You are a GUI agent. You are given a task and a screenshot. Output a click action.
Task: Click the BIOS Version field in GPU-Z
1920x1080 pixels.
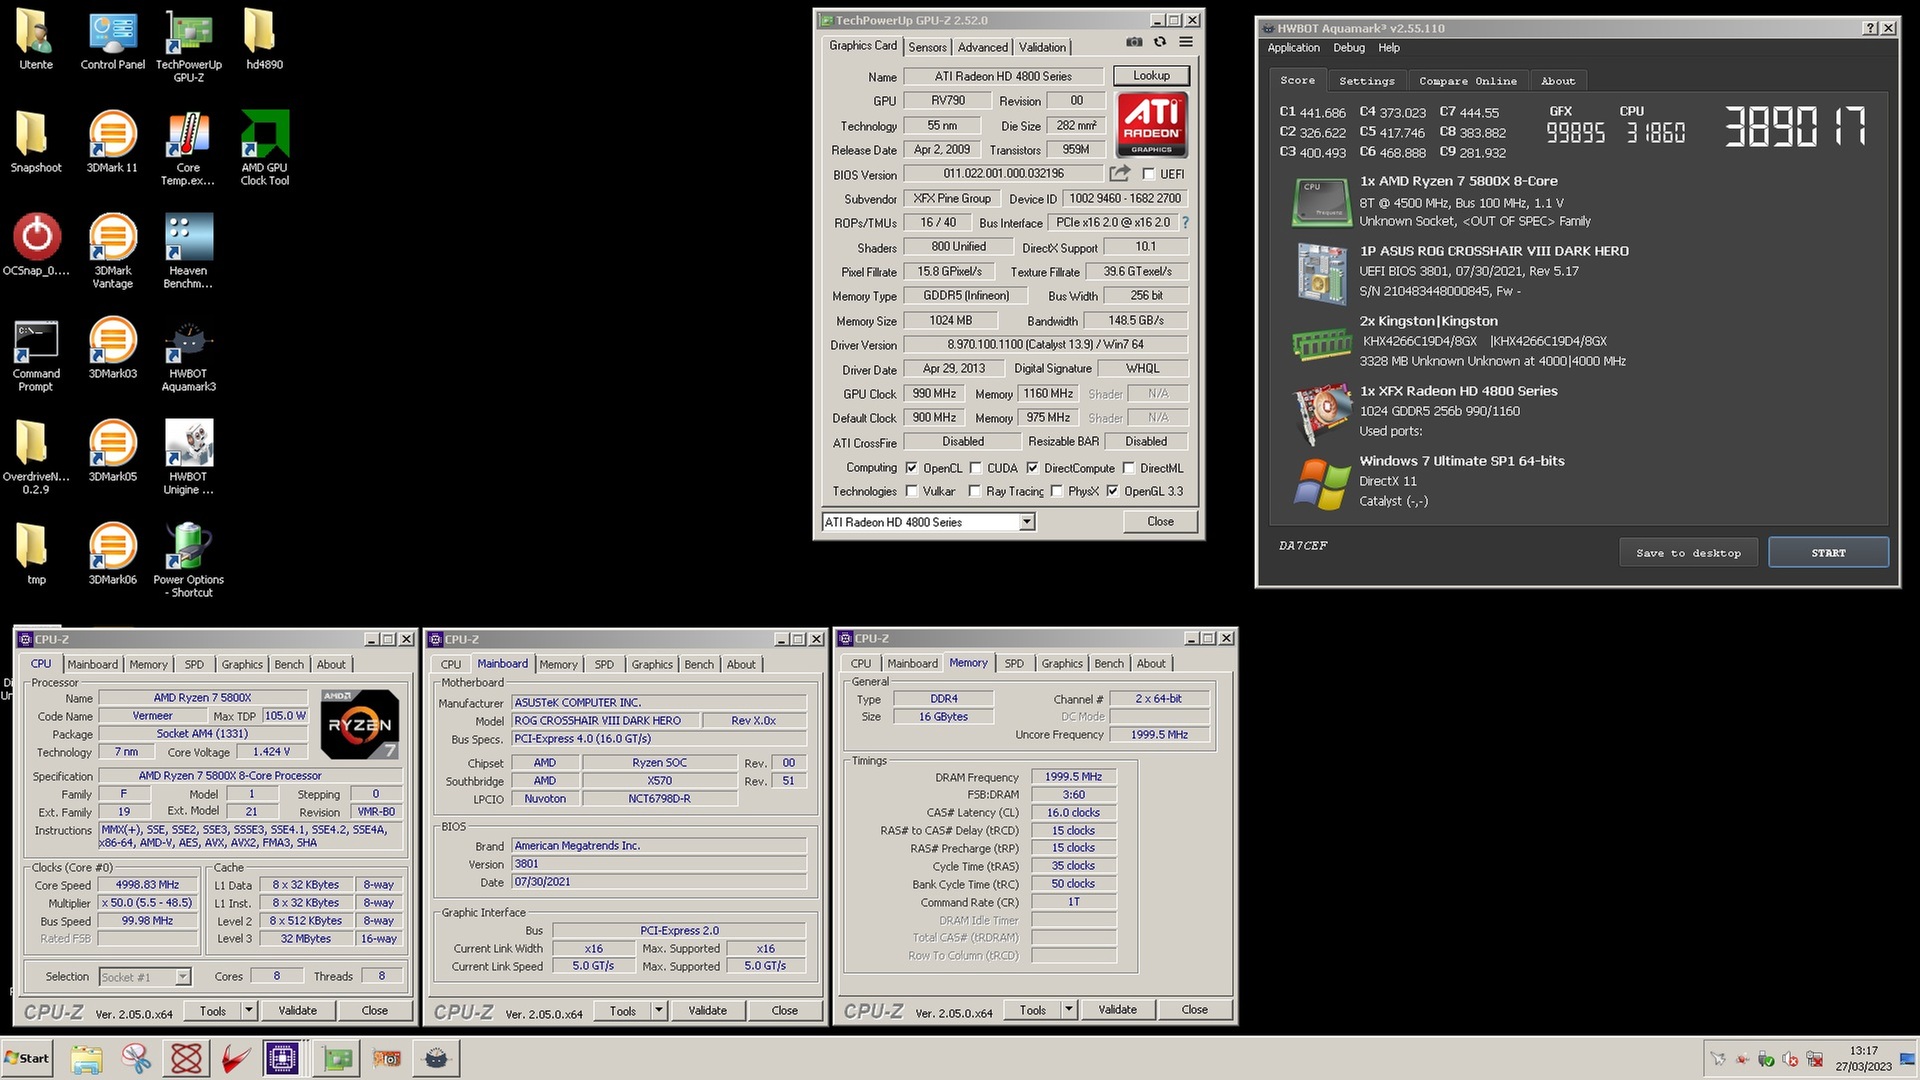pyautogui.click(x=1003, y=174)
